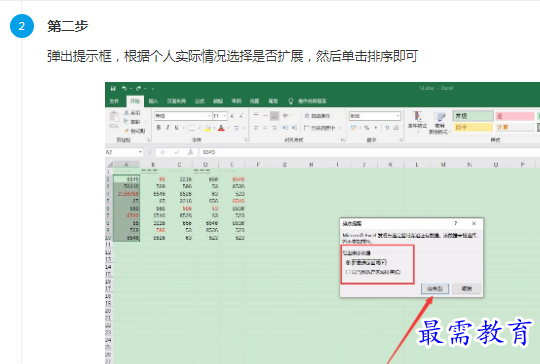
Task: Switch to the Formulas ribbon tab
Action: click(200, 101)
